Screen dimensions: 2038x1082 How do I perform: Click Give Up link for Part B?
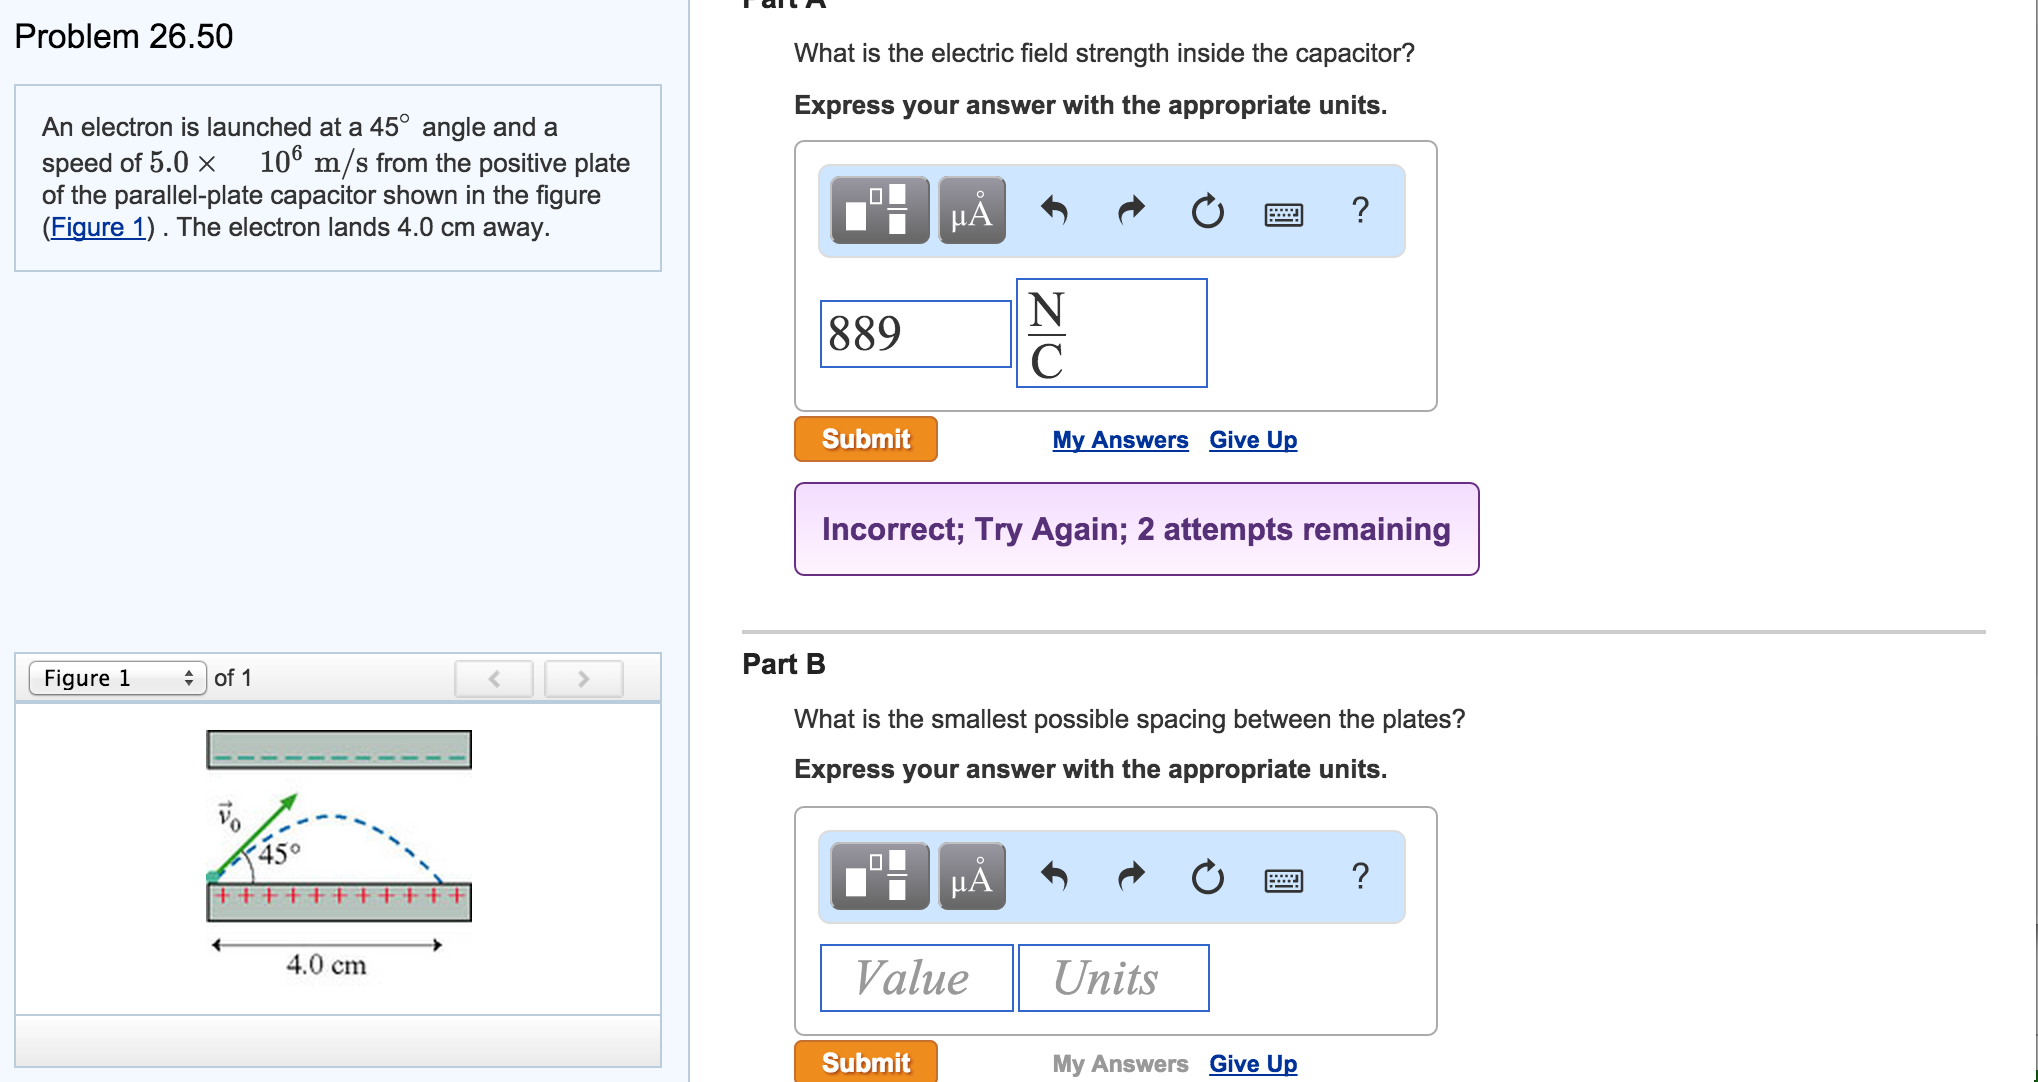point(1253,1064)
